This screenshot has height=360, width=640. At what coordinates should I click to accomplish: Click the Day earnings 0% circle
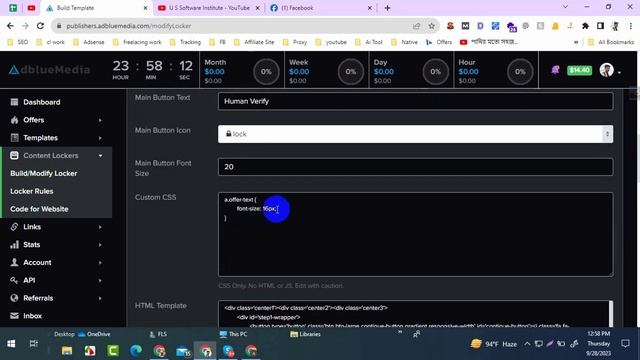(436, 72)
